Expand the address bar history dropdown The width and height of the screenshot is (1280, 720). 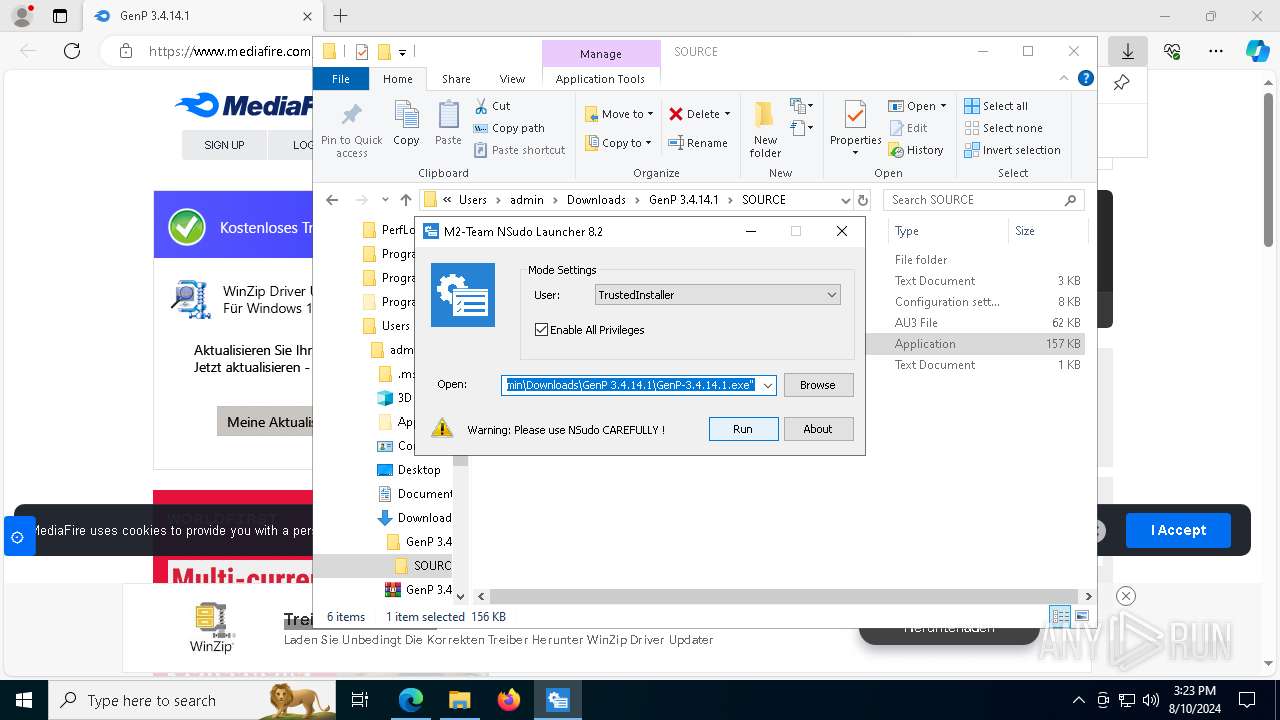tap(846, 200)
